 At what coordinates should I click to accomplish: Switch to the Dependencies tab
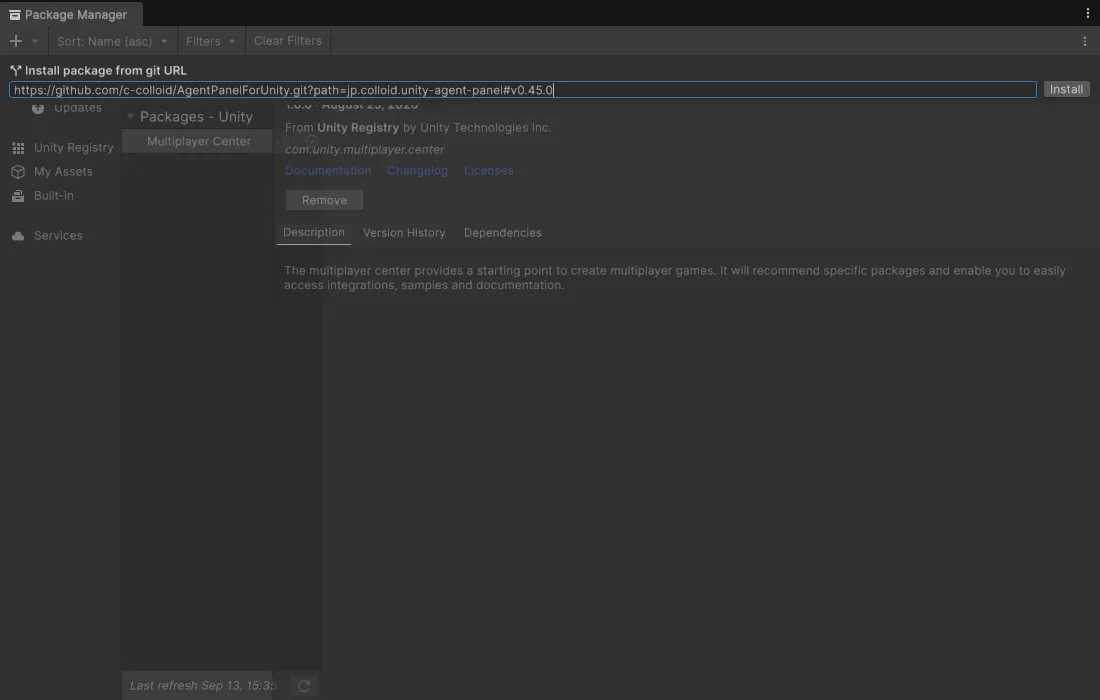tap(502, 233)
